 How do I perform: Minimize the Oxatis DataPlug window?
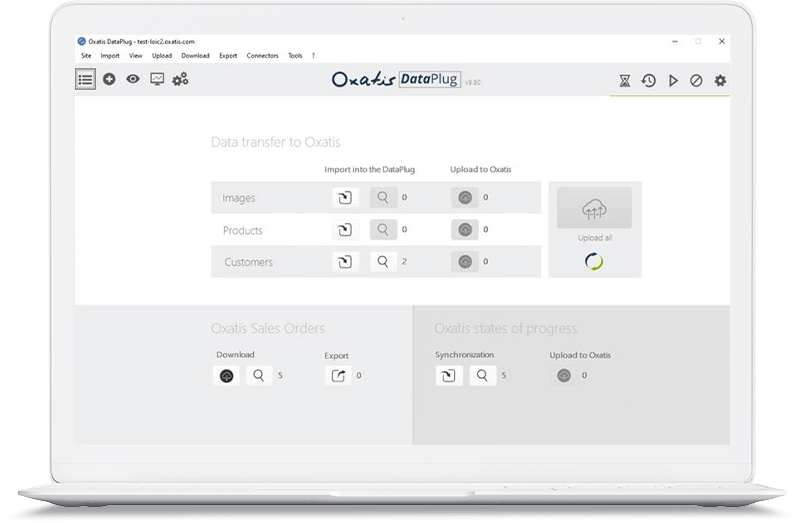(x=674, y=41)
